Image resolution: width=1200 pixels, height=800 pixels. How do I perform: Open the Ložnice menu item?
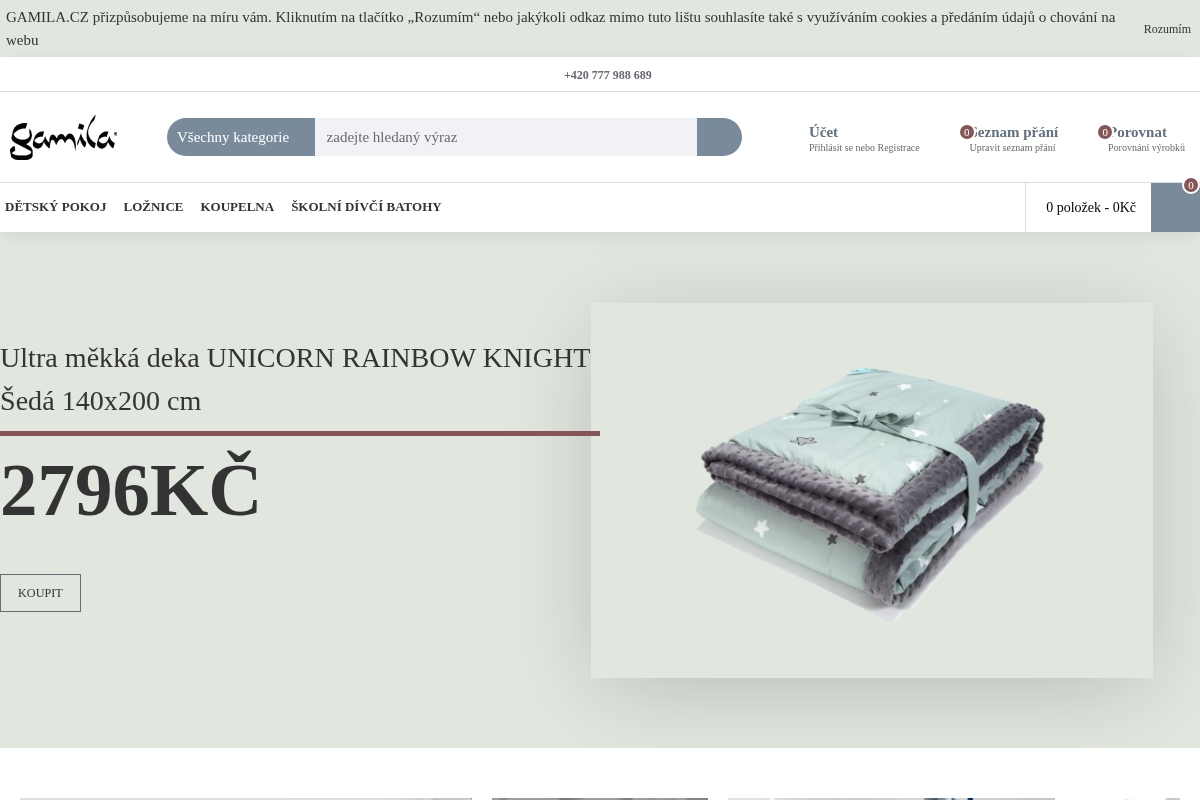click(153, 207)
